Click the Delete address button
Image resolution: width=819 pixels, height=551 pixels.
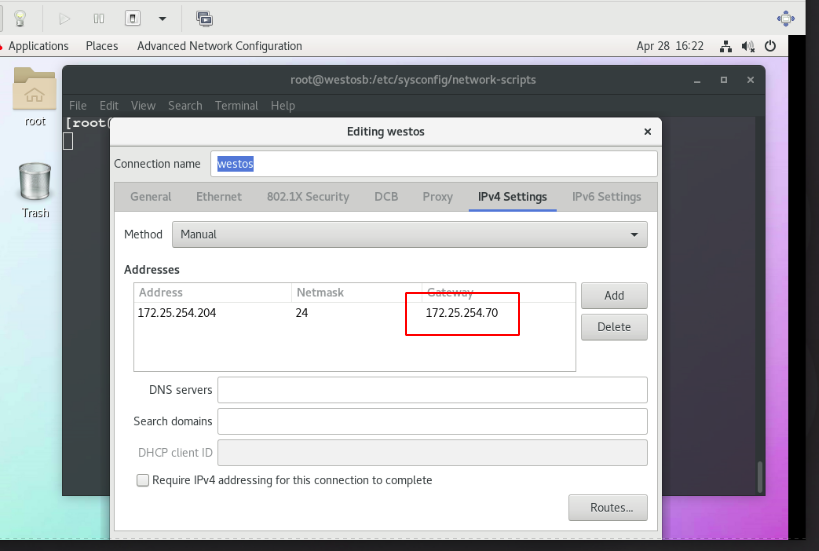click(x=614, y=327)
